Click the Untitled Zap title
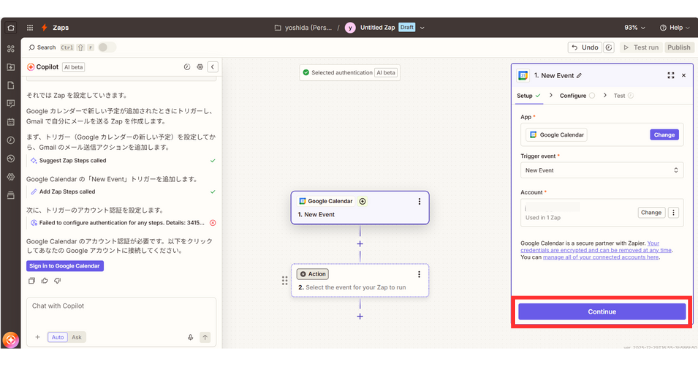This screenshot has height=365, width=698. pos(377,28)
